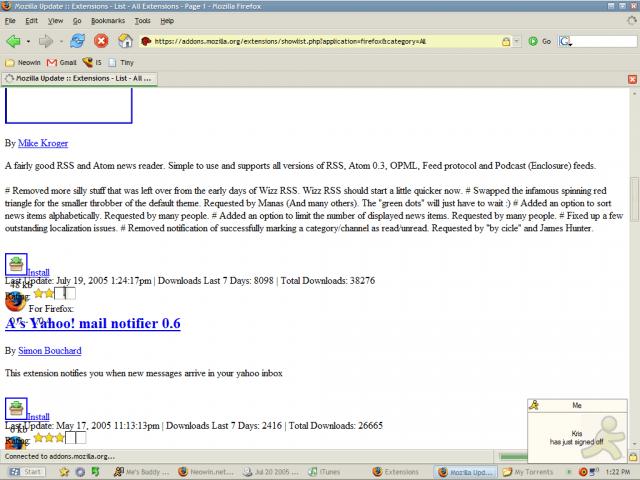Click the vertical scrollbar thumb
Screen dimensions: 640x480
(634, 199)
